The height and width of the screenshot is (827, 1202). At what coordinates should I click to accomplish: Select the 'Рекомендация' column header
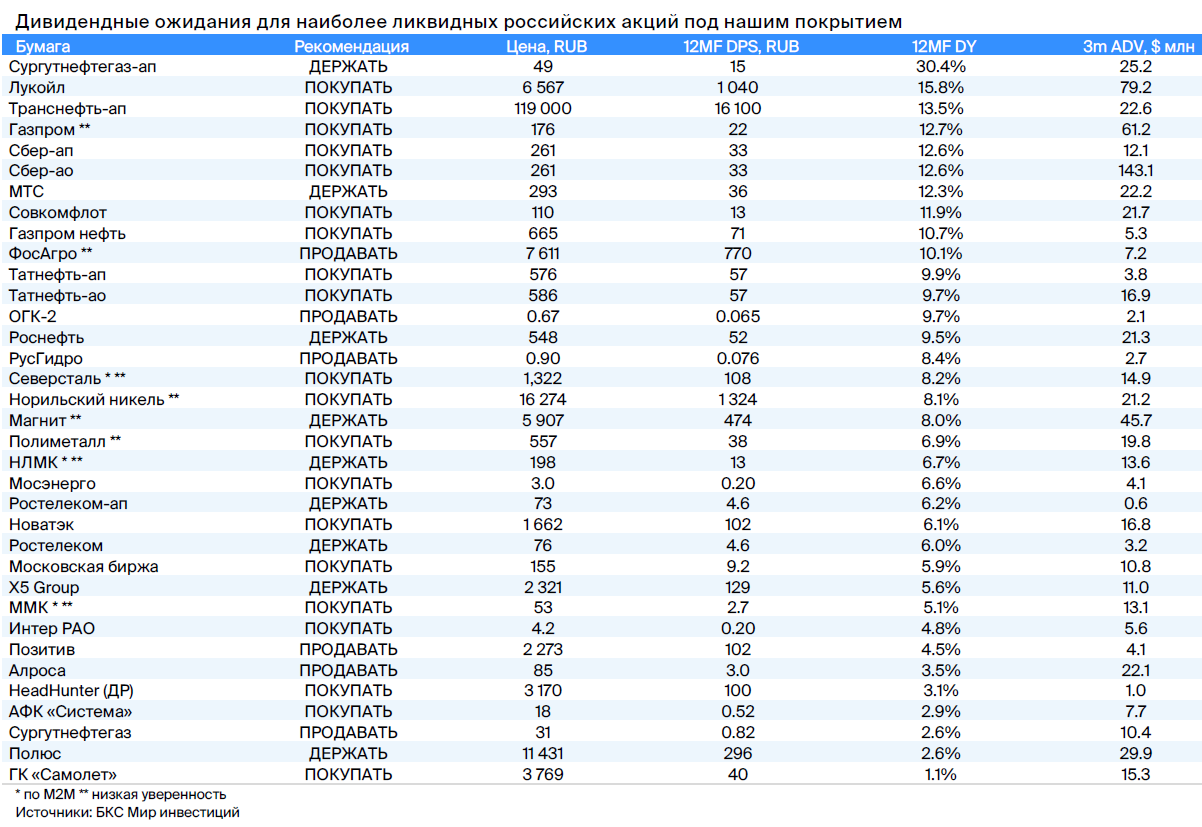coord(352,47)
